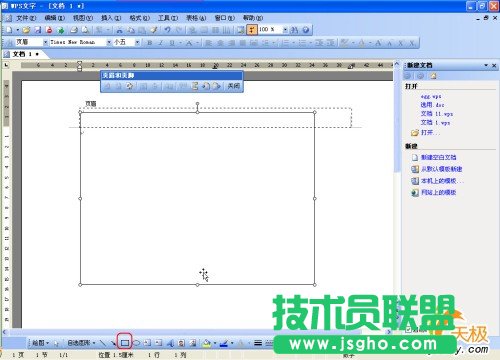
Task: Open recent file 文档 11.wps
Action: 437,114
